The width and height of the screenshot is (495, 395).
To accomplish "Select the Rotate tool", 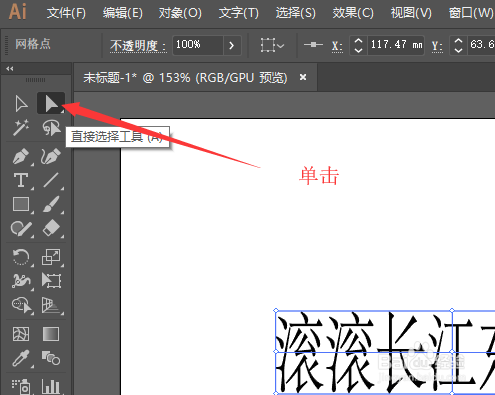I will (x=21, y=257).
